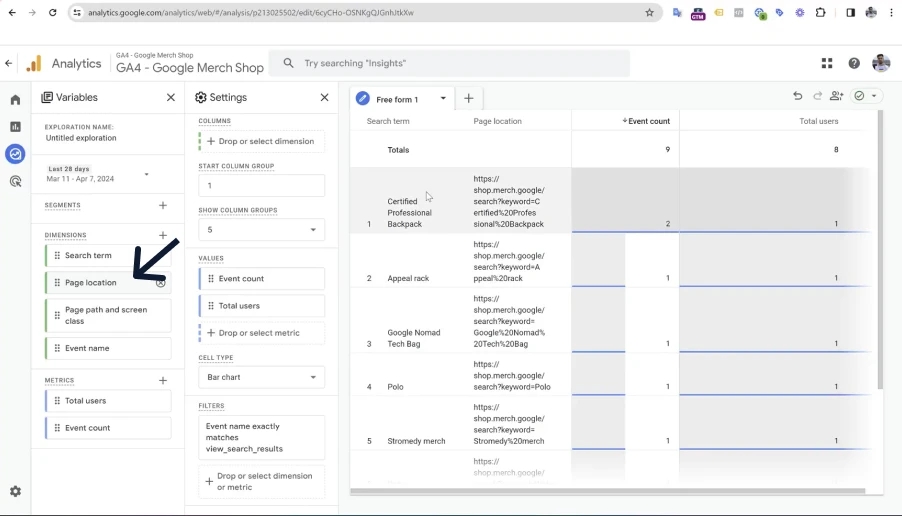The height and width of the screenshot is (516, 902).
Task: Open Chrome three-dot menu
Action: [x=891, y=12]
